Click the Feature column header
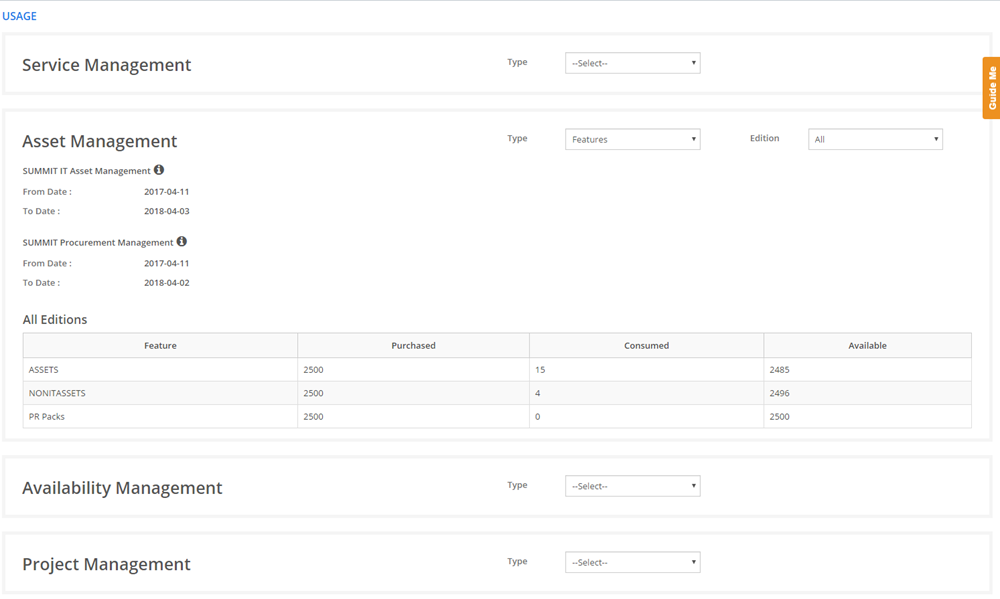Image resolution: width=1000 pixels, height=599 pixels. 160,346
